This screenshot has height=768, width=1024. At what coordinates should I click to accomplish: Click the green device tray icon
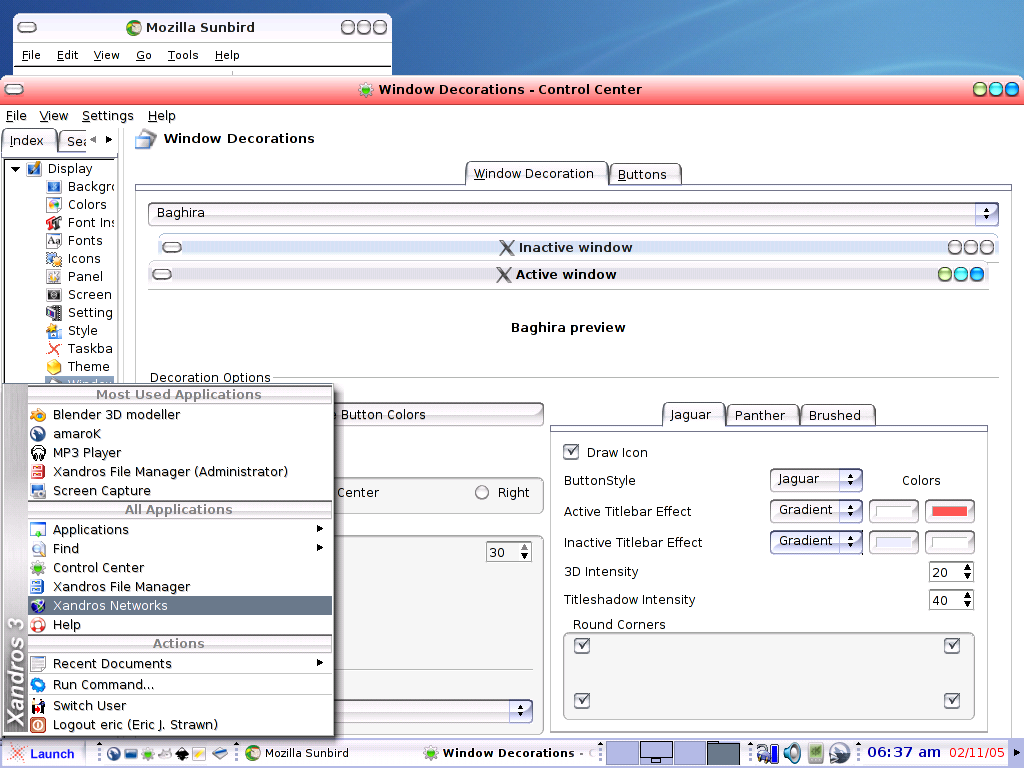(815, 753)
